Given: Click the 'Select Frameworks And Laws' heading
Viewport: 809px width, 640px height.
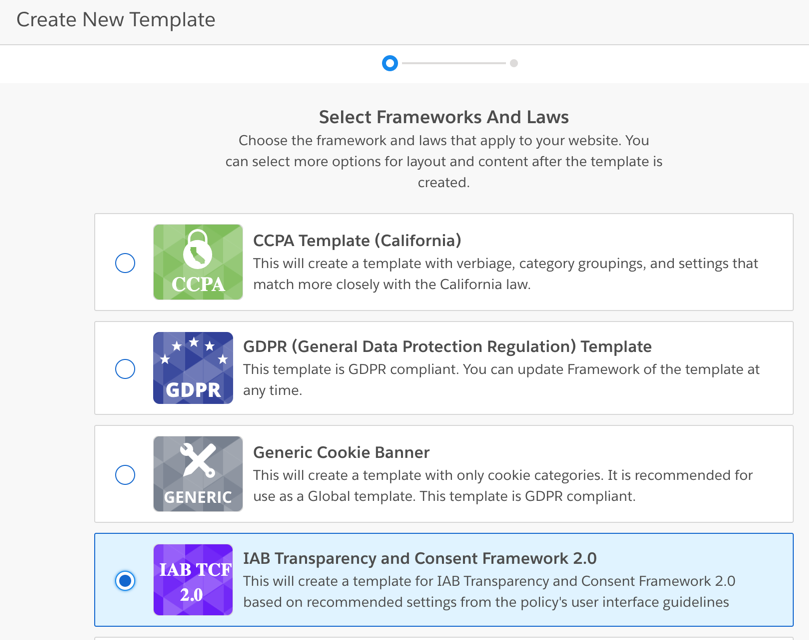Looking at the screenshot, I should pyautogui.click(x=444, y=117).
